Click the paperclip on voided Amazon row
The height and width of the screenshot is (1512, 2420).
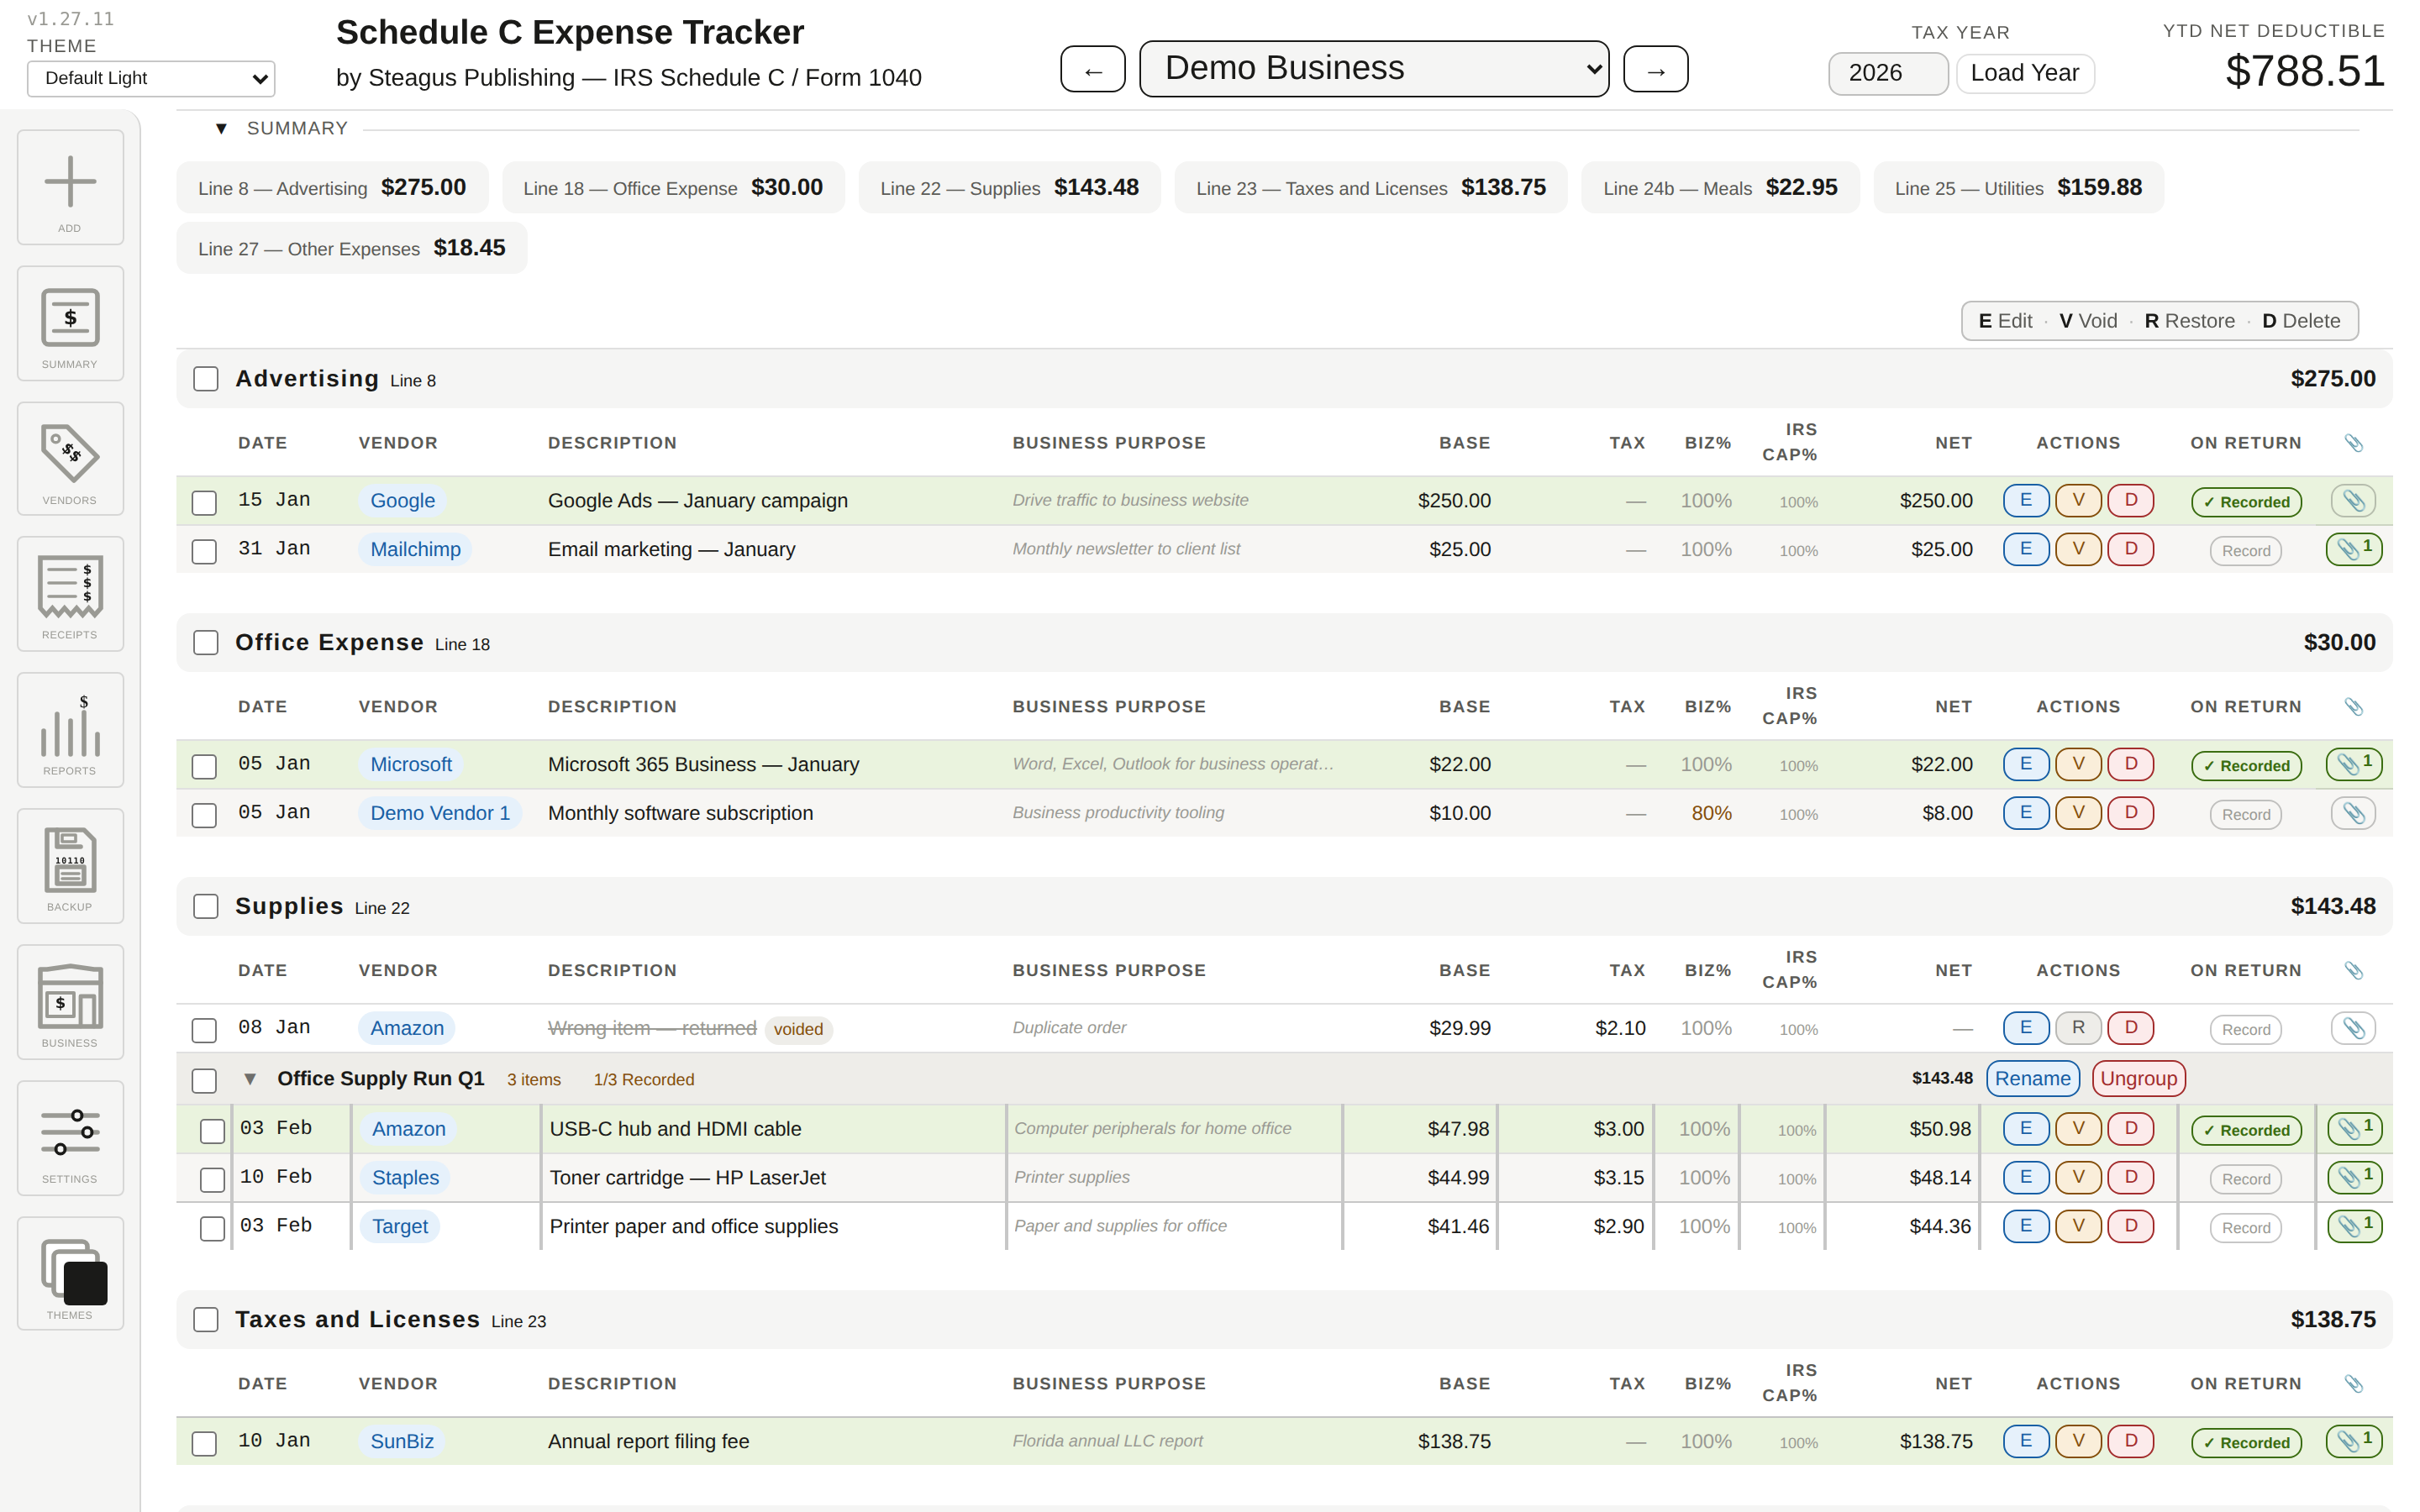tap(2353, 1028)
